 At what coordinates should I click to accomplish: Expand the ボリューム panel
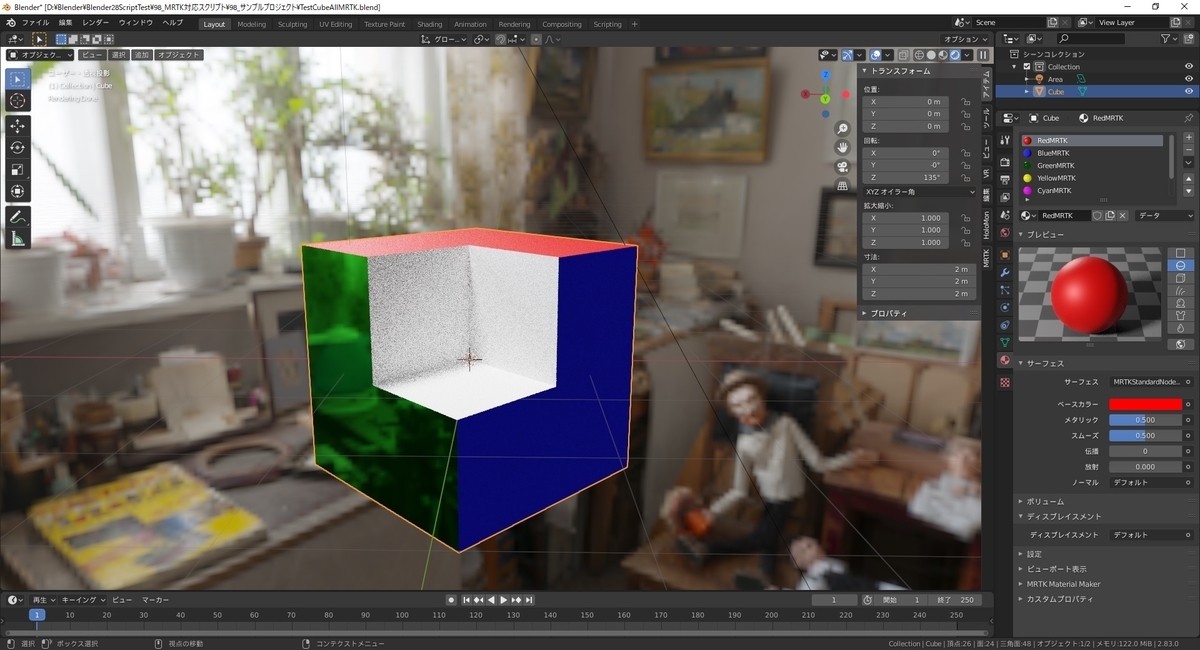pyautogui.click(x=1045, y=501)
